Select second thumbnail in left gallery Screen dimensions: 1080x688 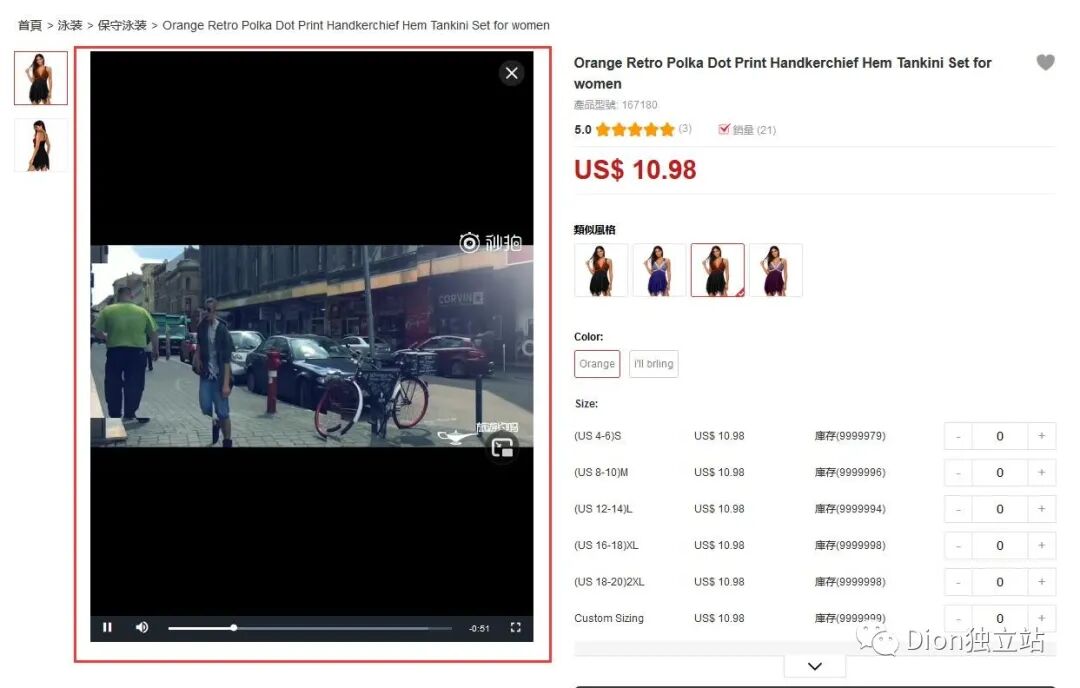[x=41, y=145]
